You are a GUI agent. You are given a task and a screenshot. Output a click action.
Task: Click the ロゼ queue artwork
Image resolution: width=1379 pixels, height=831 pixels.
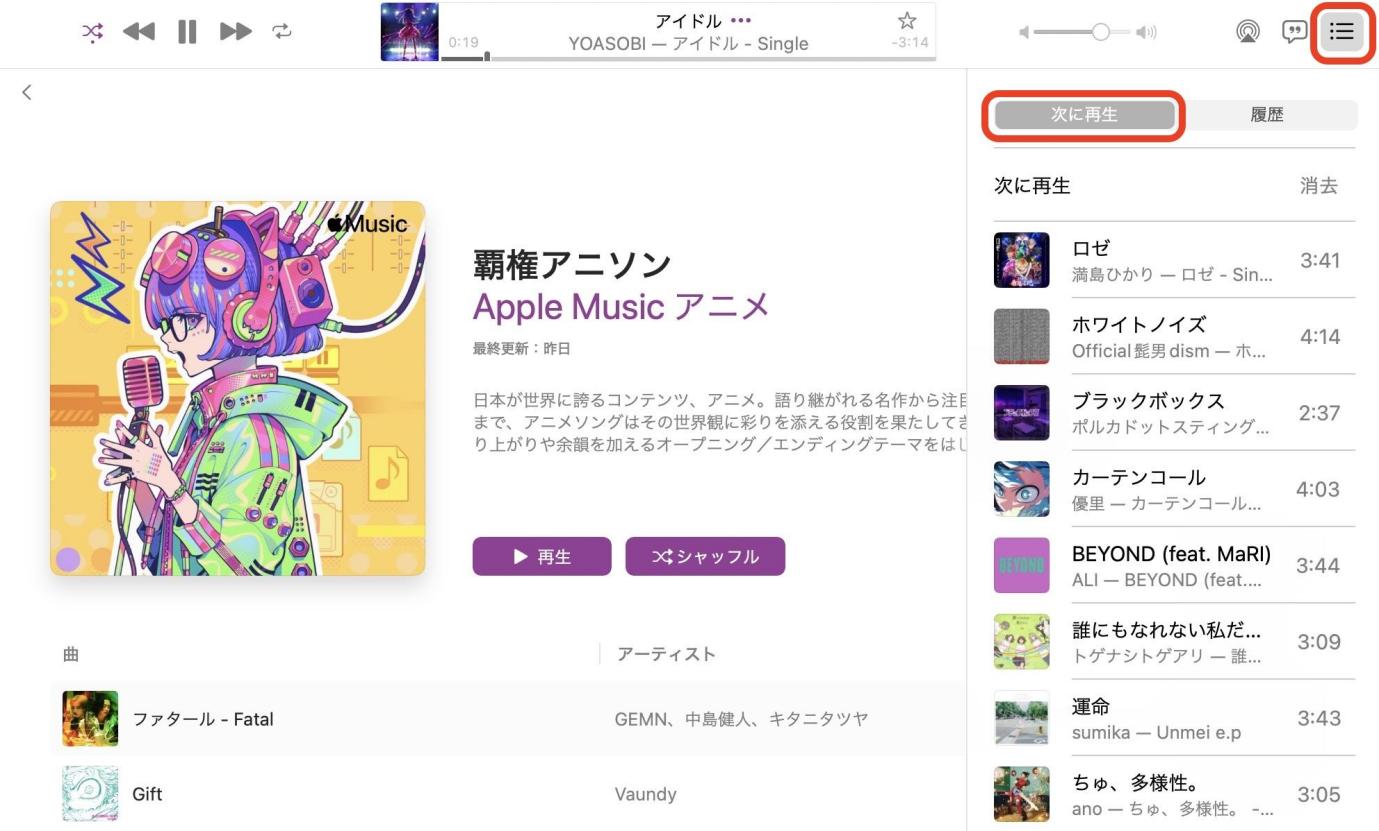(1022, 260)
